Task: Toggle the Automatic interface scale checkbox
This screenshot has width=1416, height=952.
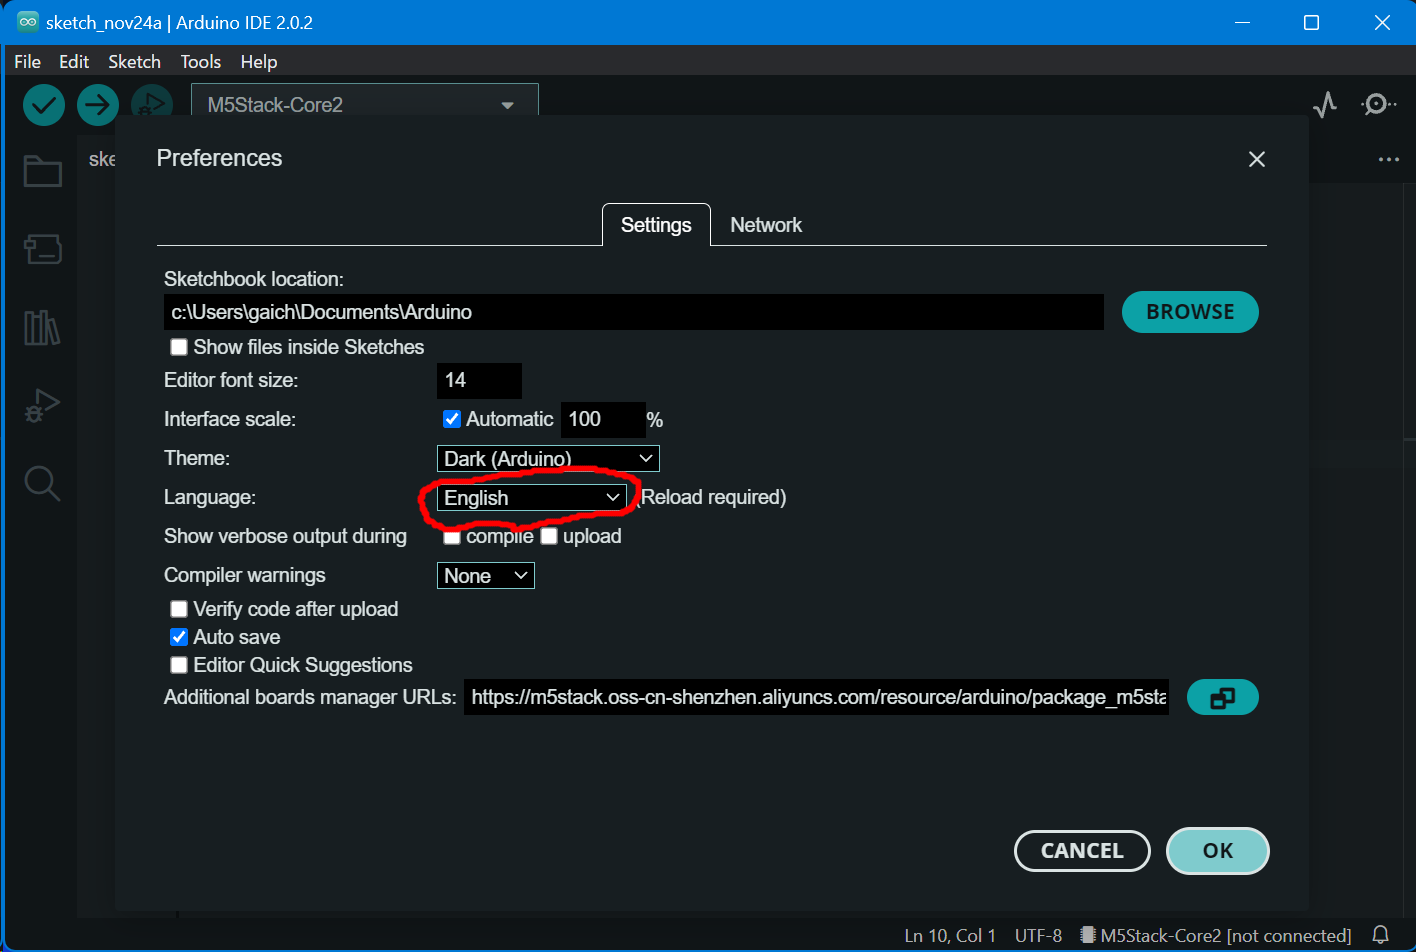Action: (x=452, y=418)
